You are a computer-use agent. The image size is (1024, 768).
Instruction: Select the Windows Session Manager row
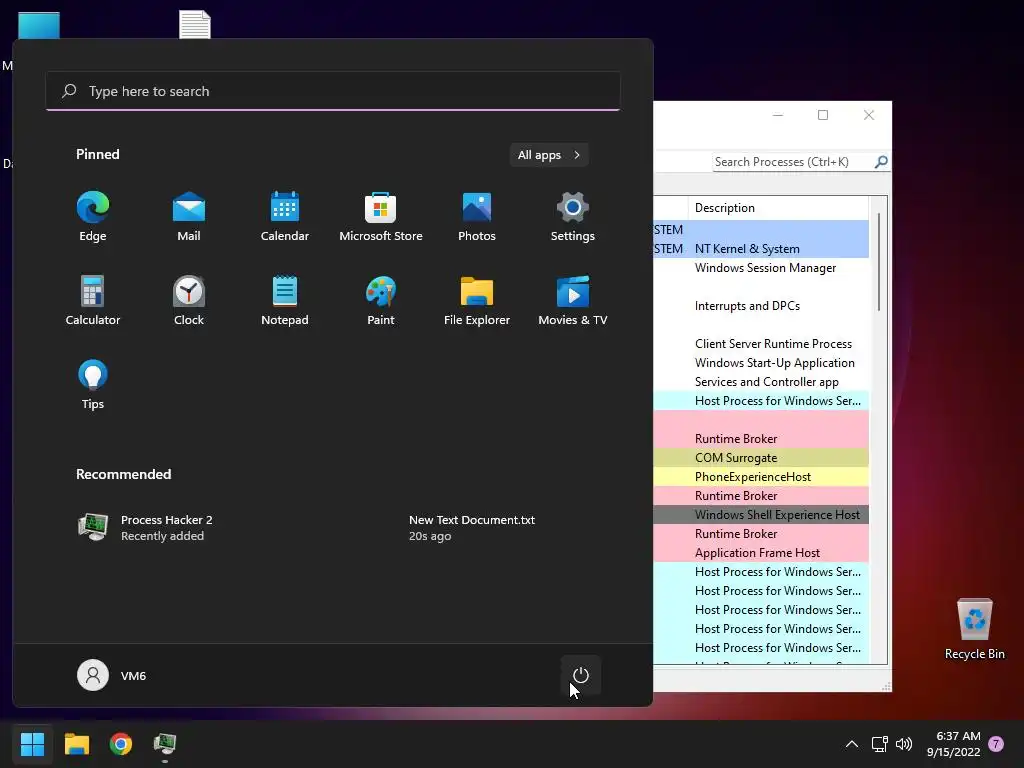click(x=761, y=268)
